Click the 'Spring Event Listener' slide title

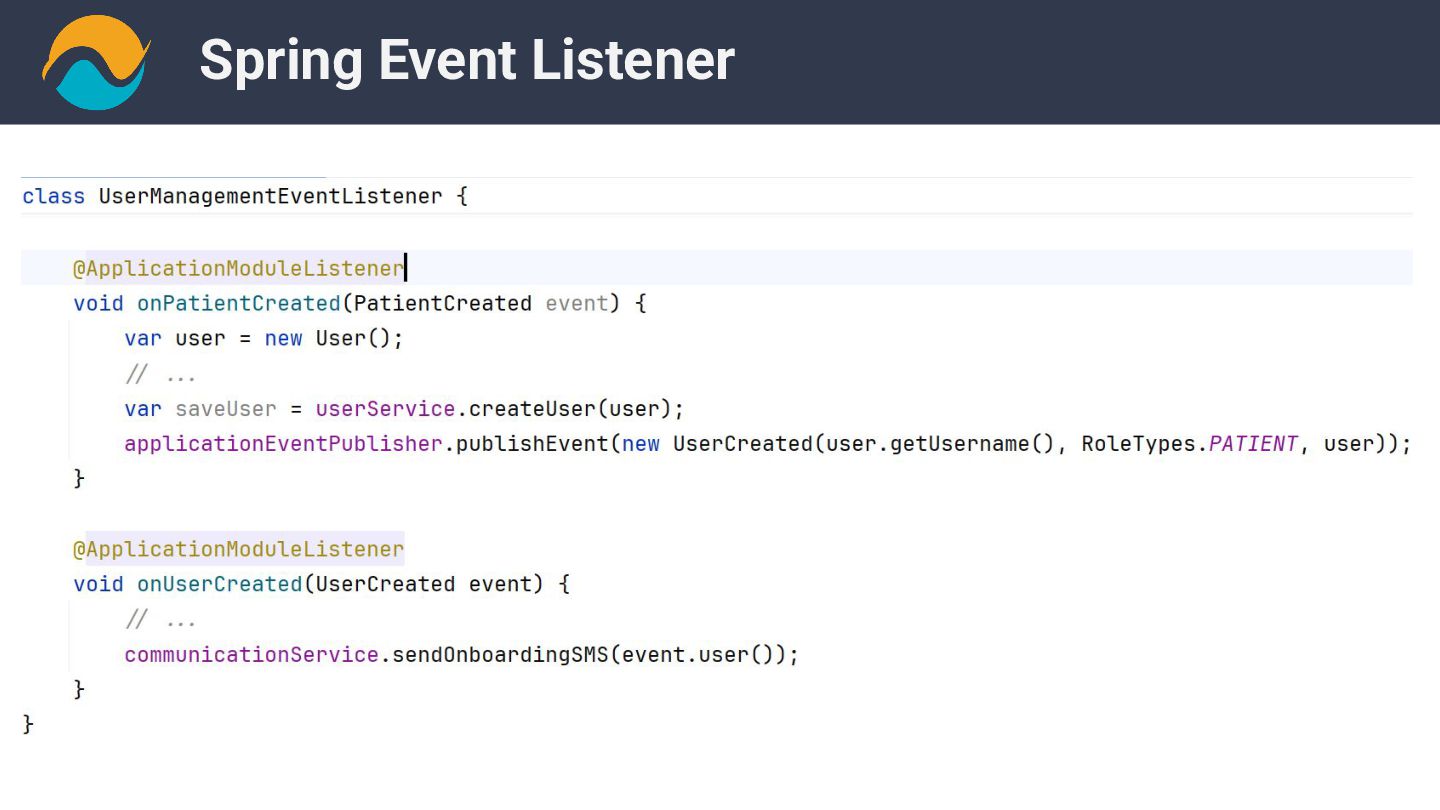point(467,60)
